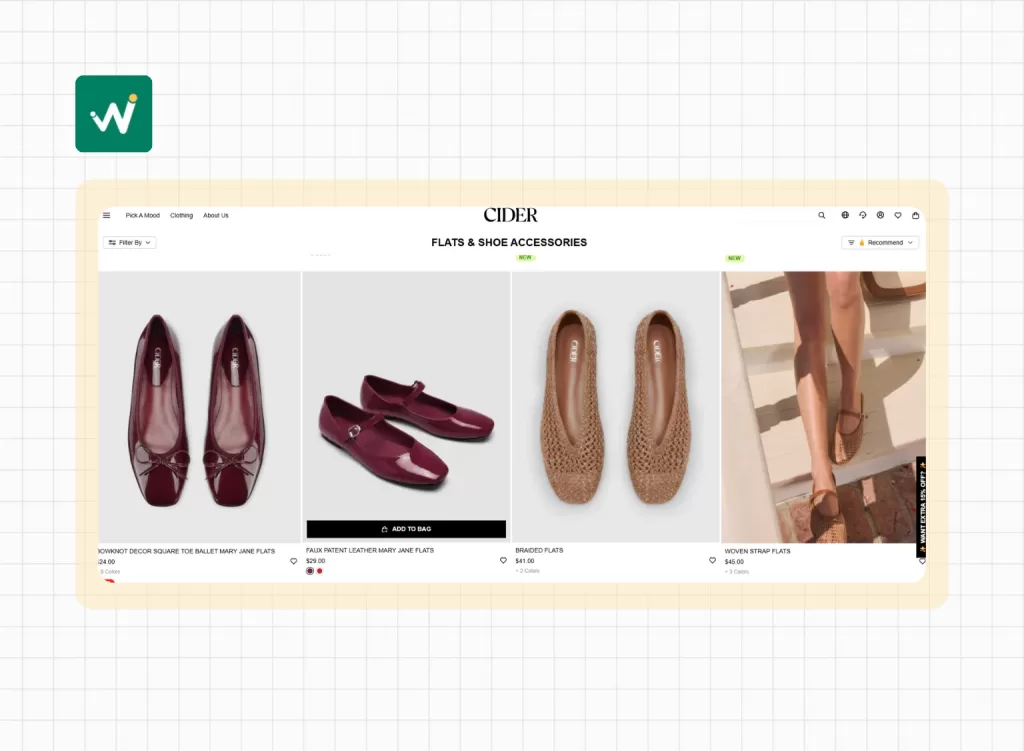This screenshot has width=1024, height=751.
Task: Click the Braided Flats product image
Action: [x=615, y=407]
